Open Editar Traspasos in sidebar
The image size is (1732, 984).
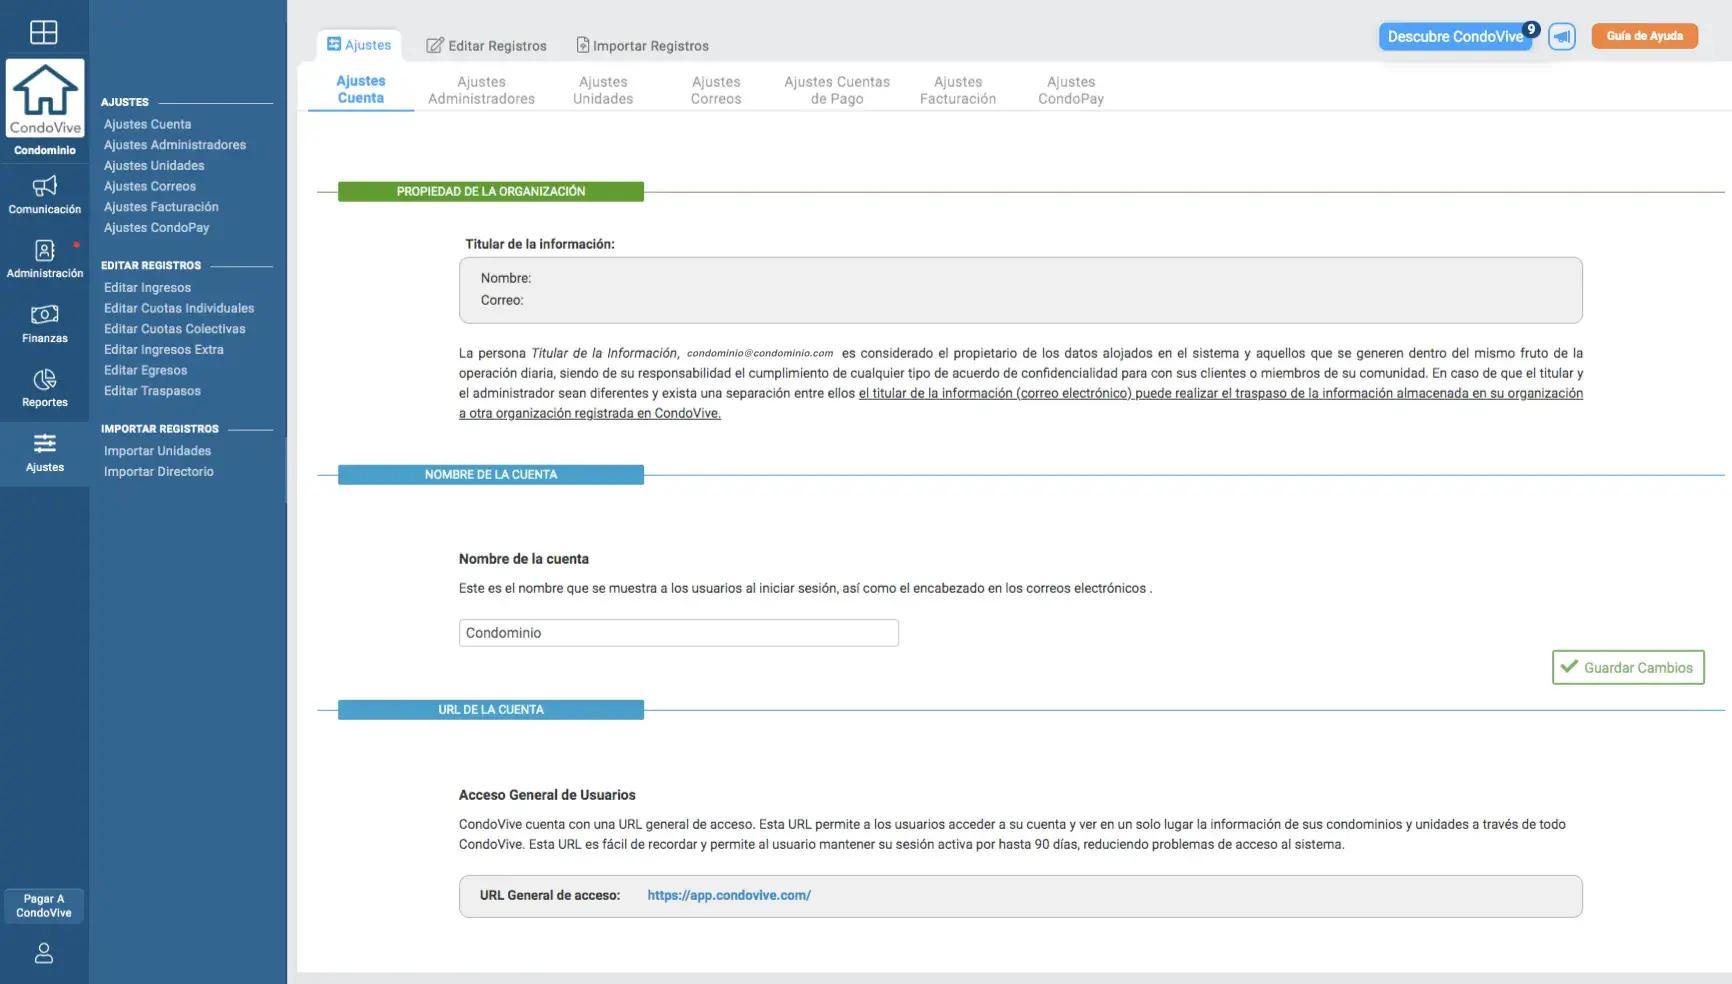[x=152, y=391]
